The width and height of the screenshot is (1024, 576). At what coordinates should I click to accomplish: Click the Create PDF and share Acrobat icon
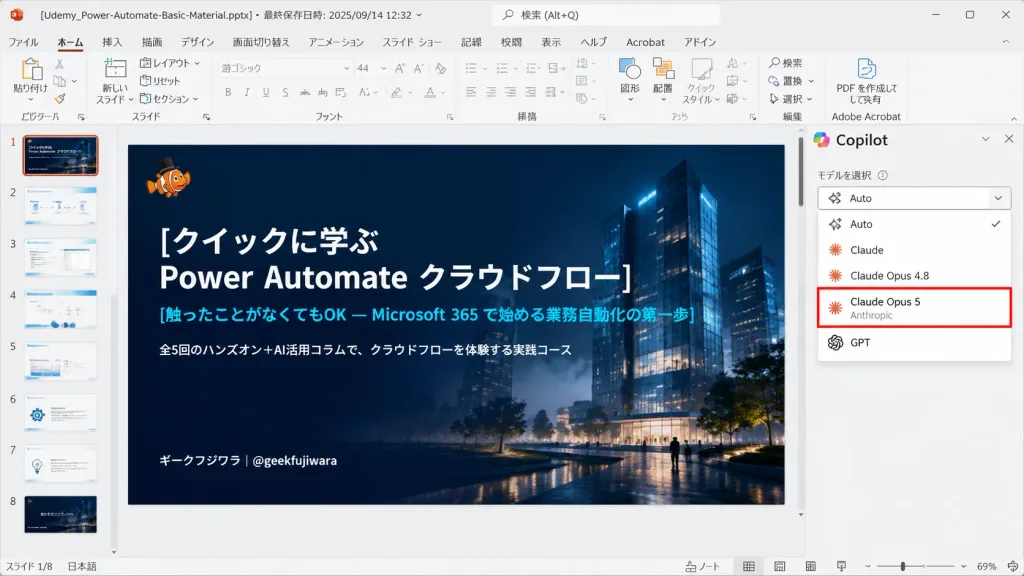(x=866, y=68)
